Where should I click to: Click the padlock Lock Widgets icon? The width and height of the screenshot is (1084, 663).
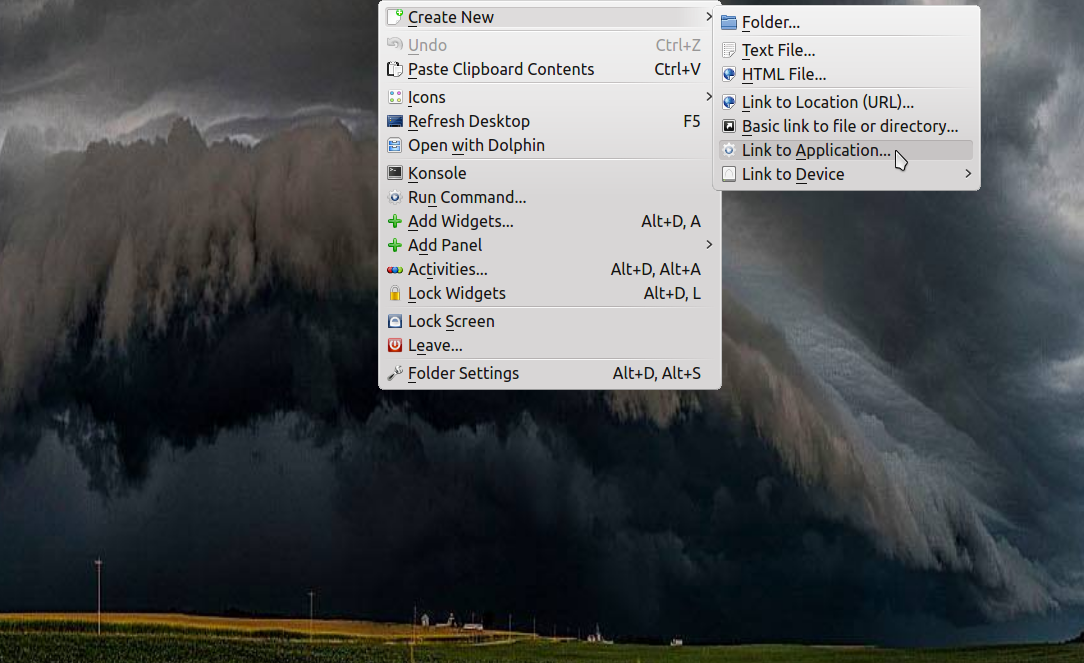click(395, 293)
